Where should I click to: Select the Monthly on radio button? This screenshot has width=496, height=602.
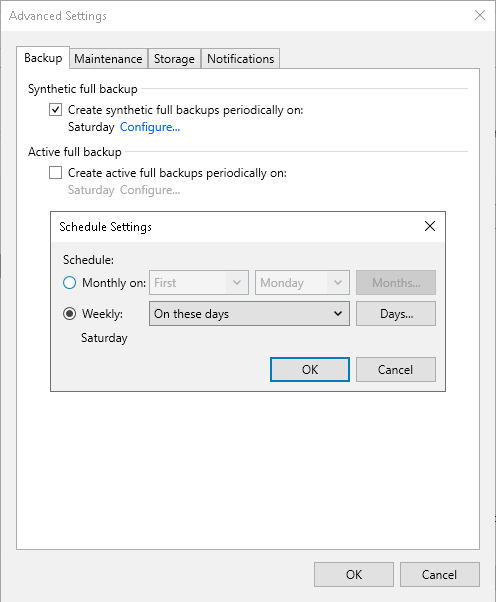(69, 283)
